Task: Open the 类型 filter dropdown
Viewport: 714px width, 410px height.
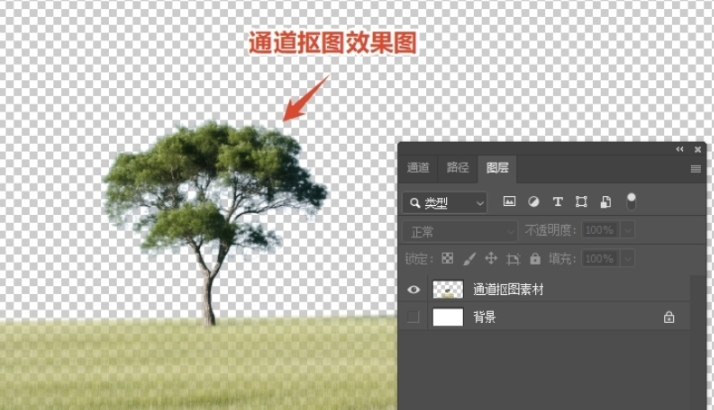Action: (x=445, y=203)
